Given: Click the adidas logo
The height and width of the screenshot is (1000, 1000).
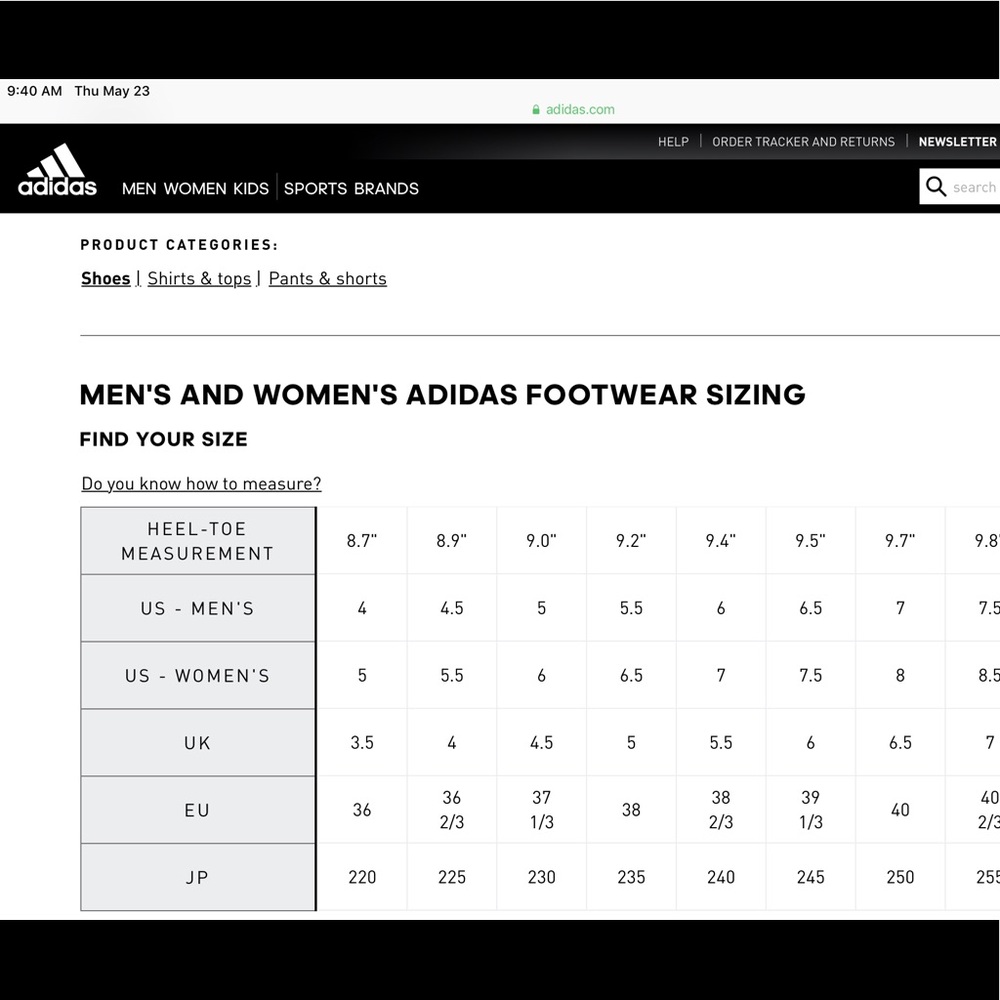Looking at the screenshot, I should pos(57,170).
